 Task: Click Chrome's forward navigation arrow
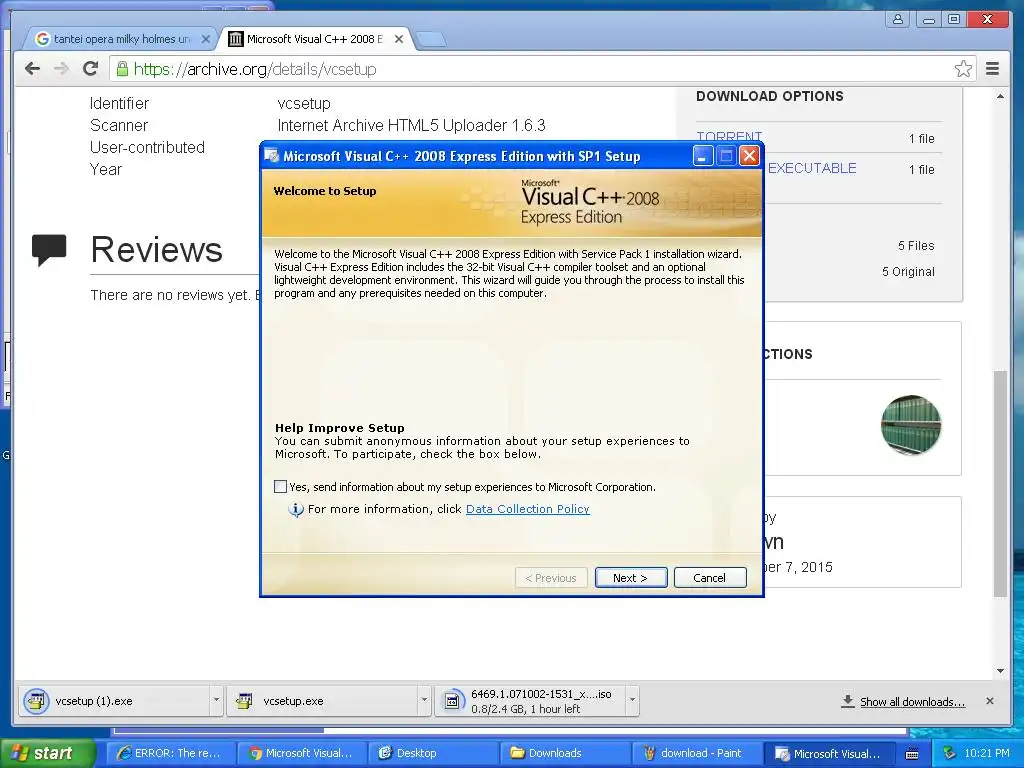click(61, 69)
